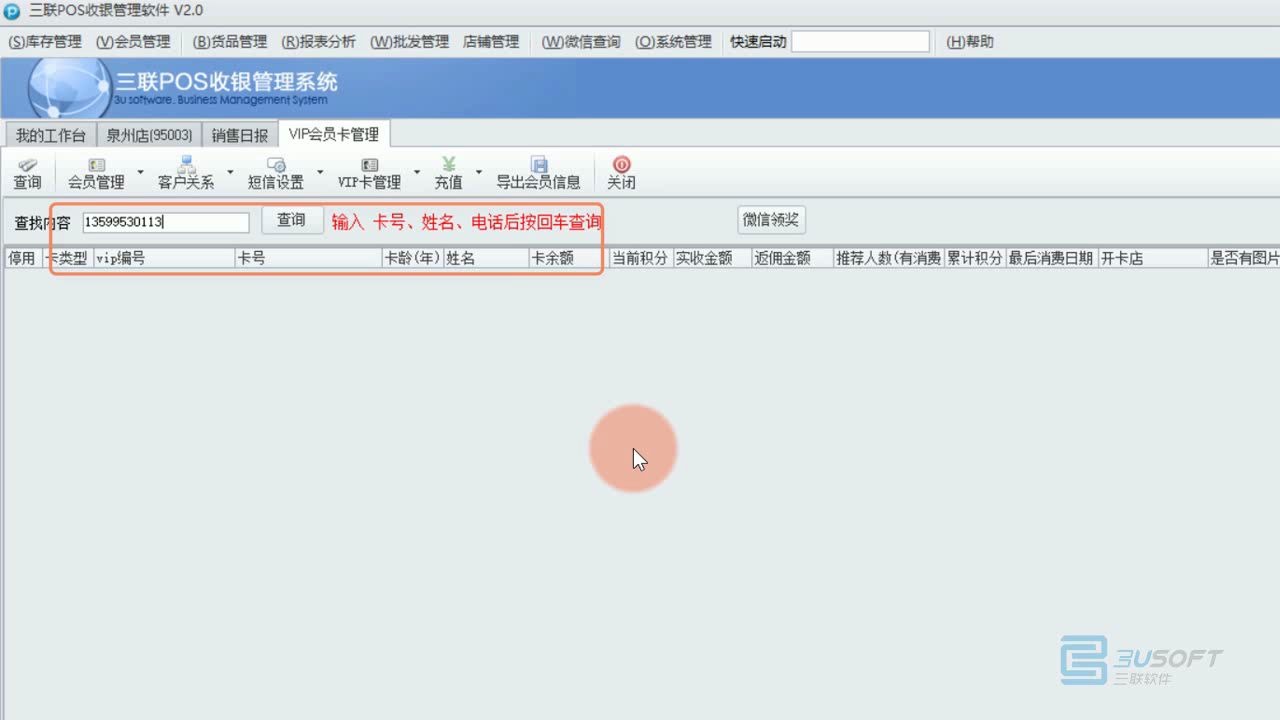This screenshot has width=1280, height=720.
Task: Expand the VIP卡管理 dropdown arrow
Action: (x=417, y=172)
